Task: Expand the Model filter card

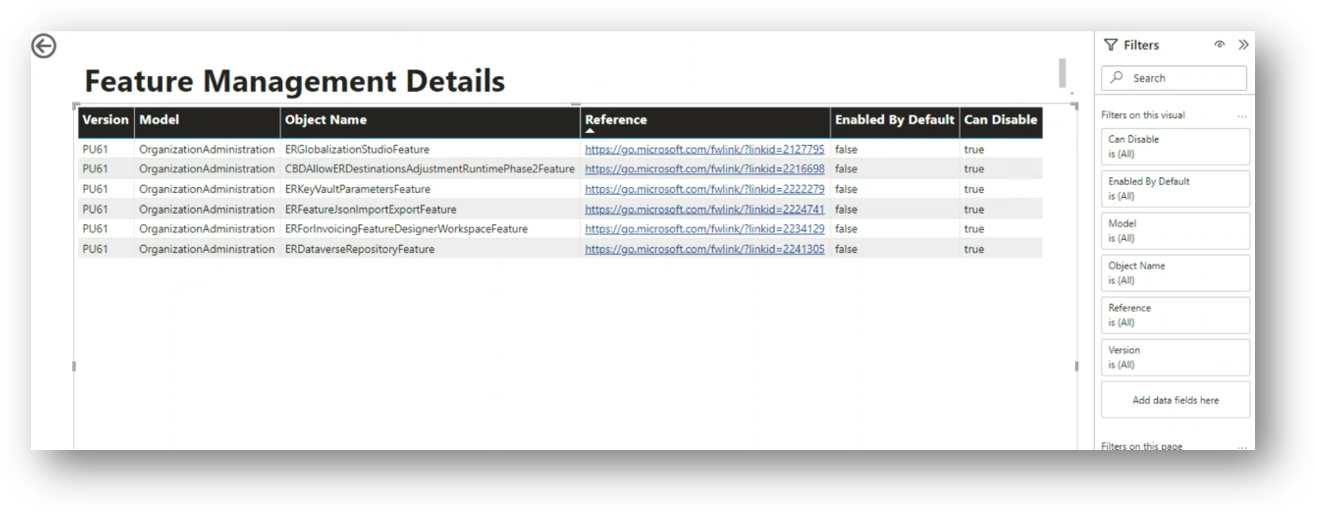Action: tap(1175, 231)
